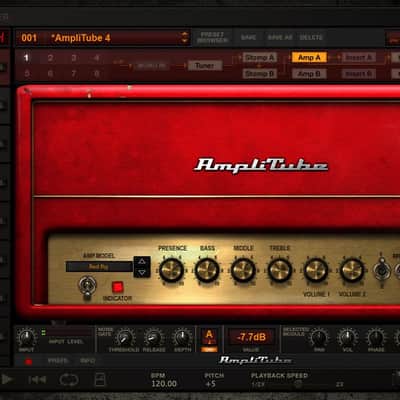The image size is (400, 400).
Task: Open the Stomp A module
Action: pos(260,58)
